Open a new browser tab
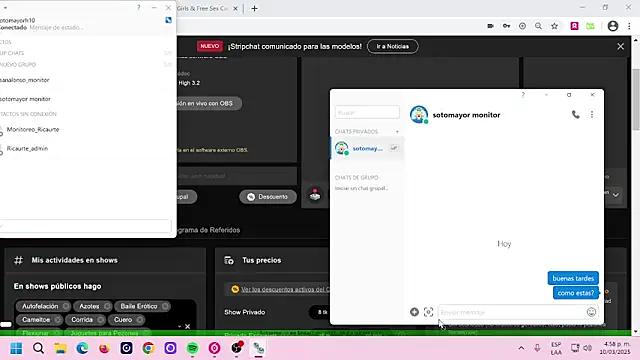The height and width of the screenshot is (360, 640). pyautogui.click(x=254, y=8)
